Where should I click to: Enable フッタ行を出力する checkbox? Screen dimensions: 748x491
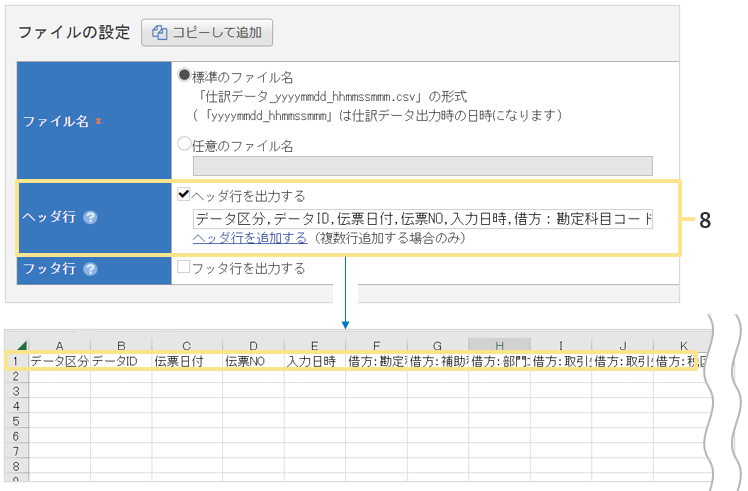point(184,268)
